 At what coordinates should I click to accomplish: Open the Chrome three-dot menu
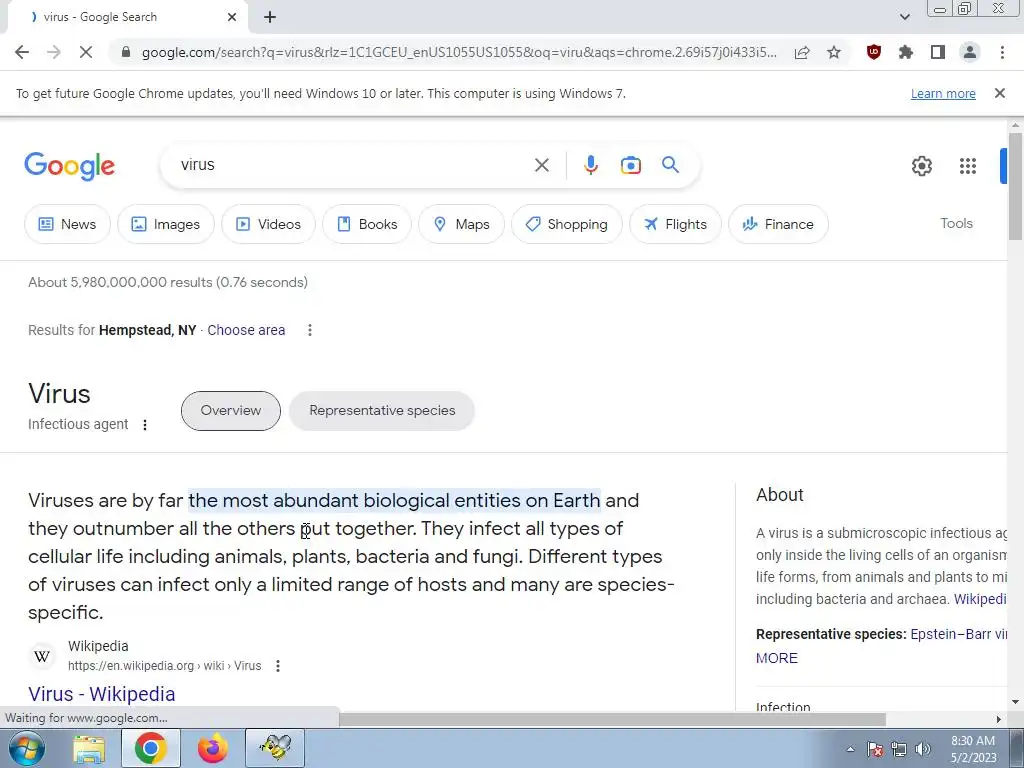pyautogui.click(x=1002, y=52)
